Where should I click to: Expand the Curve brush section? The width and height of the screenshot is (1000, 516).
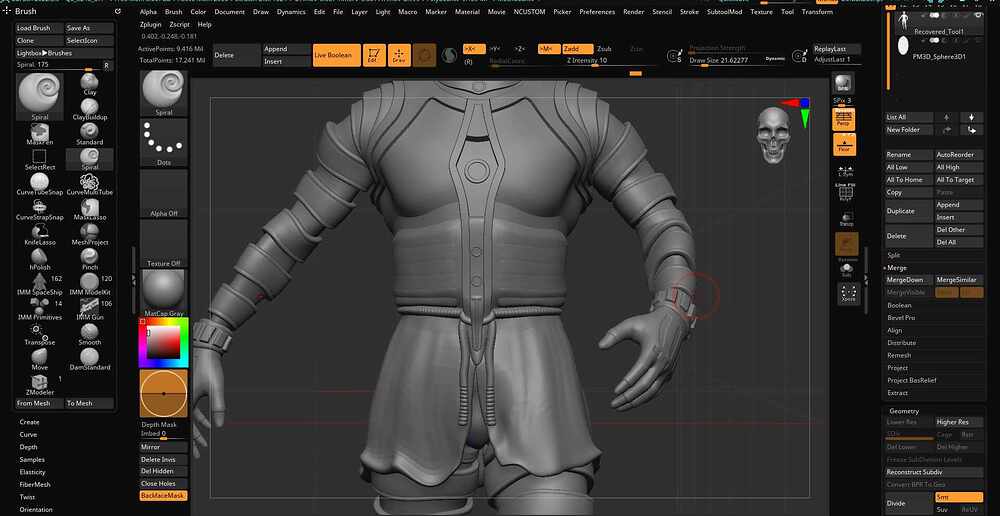28,434
